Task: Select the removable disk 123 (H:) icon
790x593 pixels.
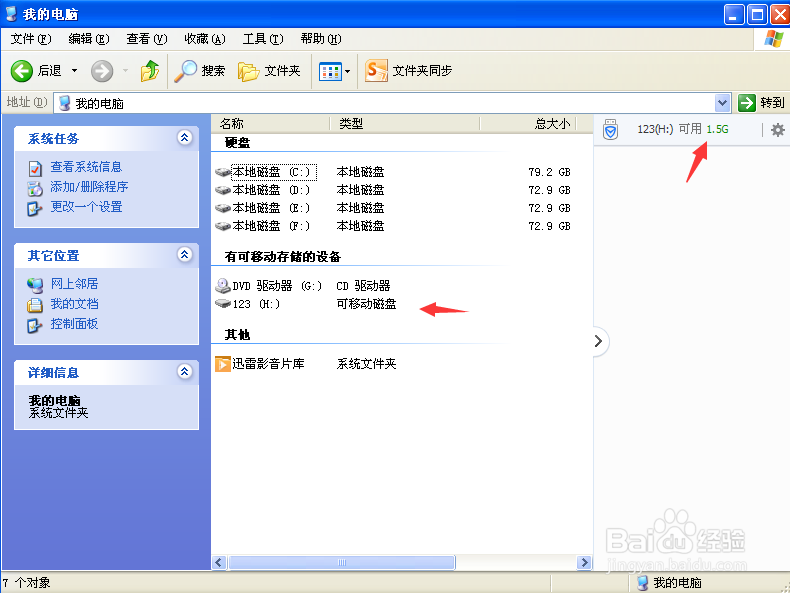Action: pos(223,304)
